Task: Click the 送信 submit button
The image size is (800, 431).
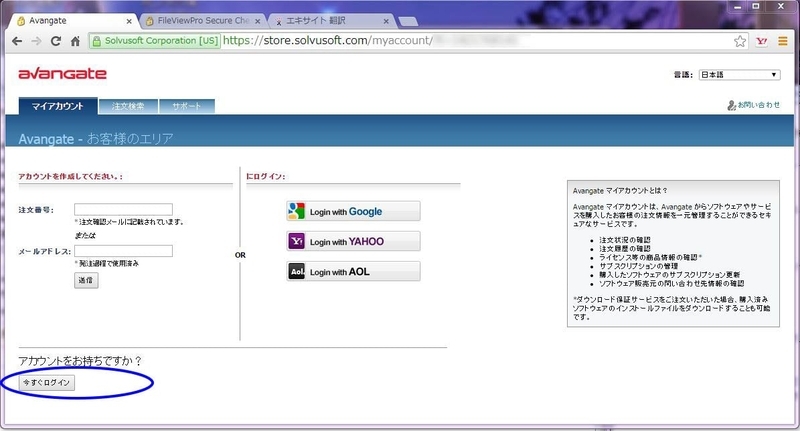Action: [x=86, y=280]
